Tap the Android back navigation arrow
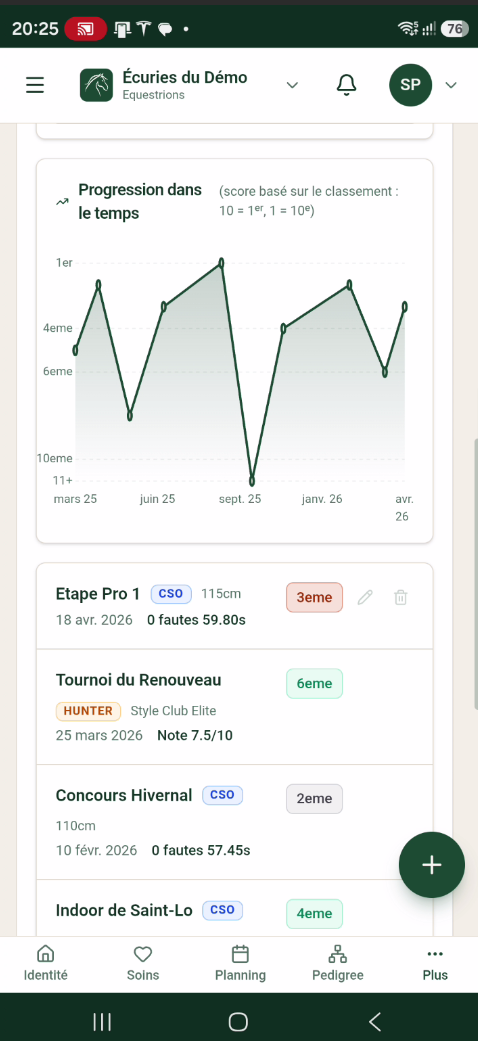This screenshot has width=478, height=1041. tap(375, 1021)
